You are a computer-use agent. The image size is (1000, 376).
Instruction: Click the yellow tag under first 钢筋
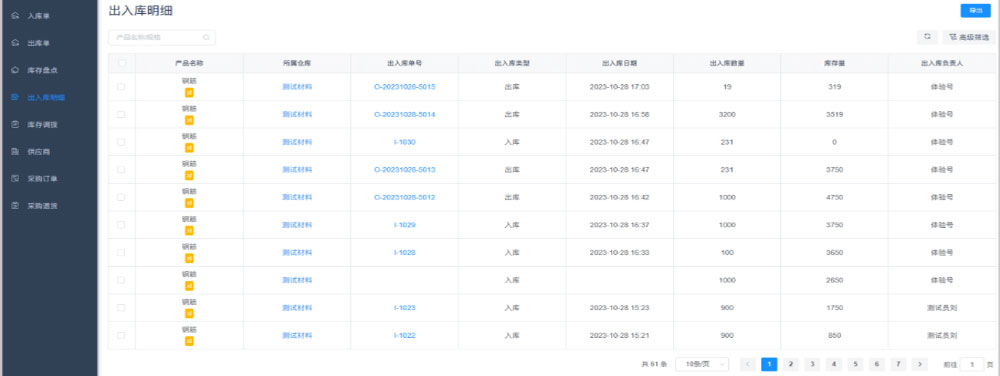pos(189,92)
